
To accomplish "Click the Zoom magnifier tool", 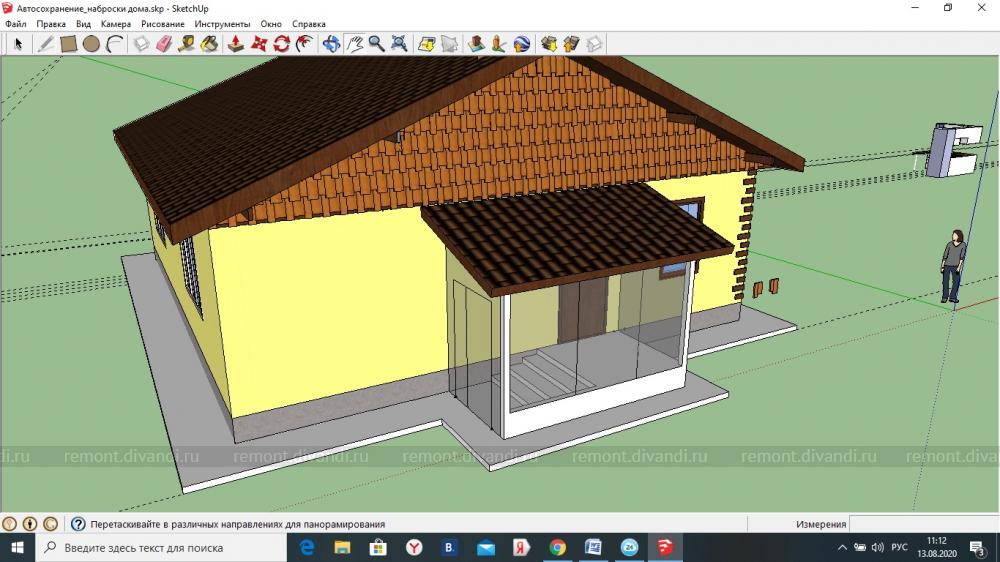I will click(x=376, y=43).
